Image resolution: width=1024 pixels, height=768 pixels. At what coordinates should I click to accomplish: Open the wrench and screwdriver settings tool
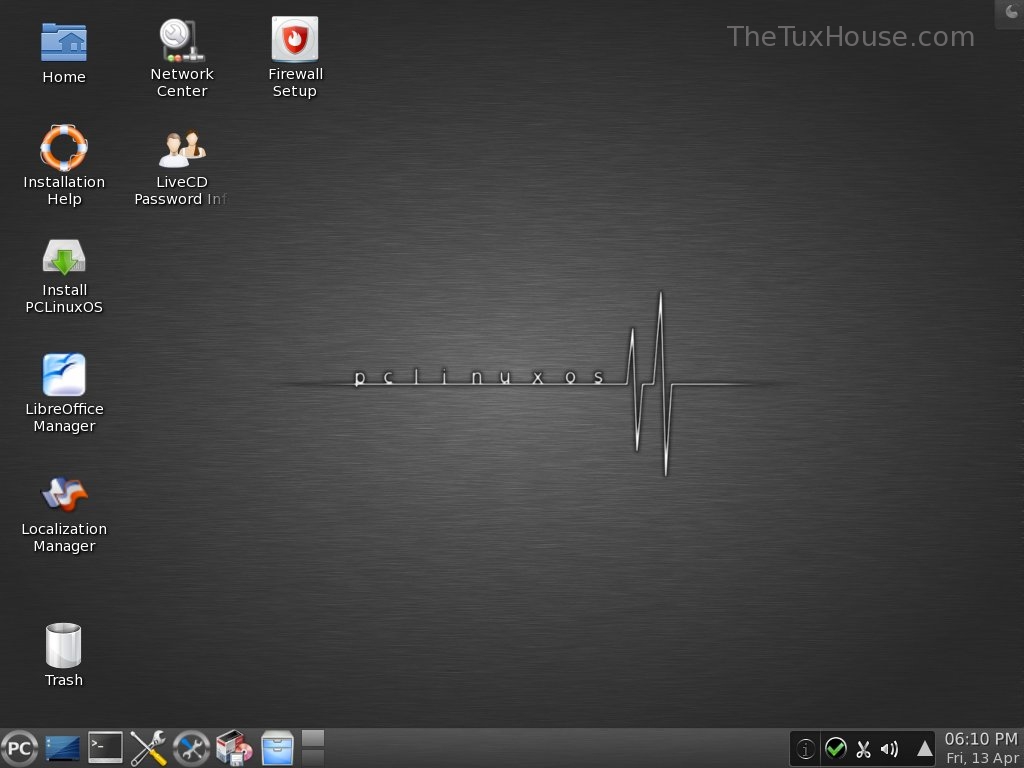coord(148,748)
